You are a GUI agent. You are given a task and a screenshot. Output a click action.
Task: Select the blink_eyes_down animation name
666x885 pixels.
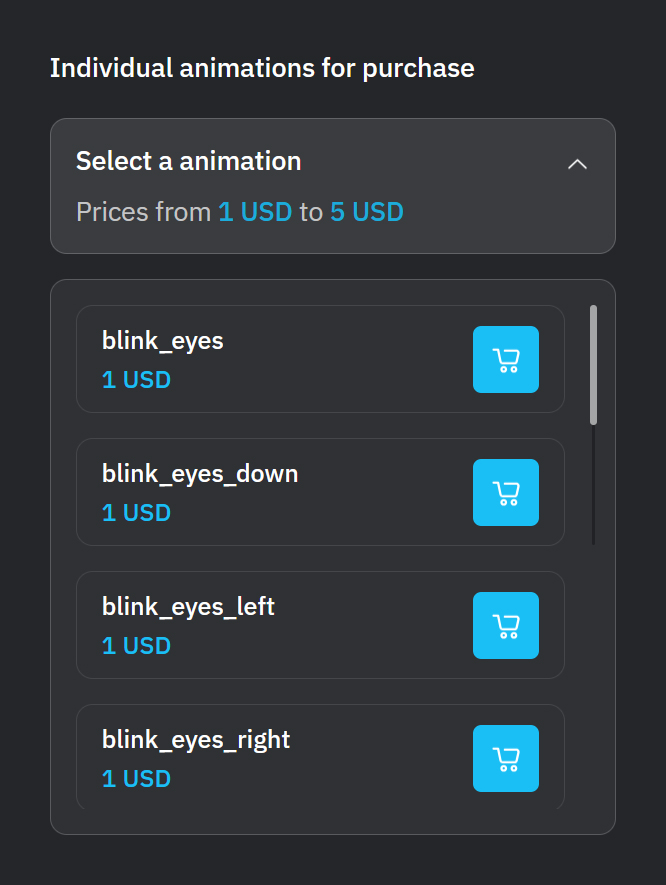(x=200, y=474)
